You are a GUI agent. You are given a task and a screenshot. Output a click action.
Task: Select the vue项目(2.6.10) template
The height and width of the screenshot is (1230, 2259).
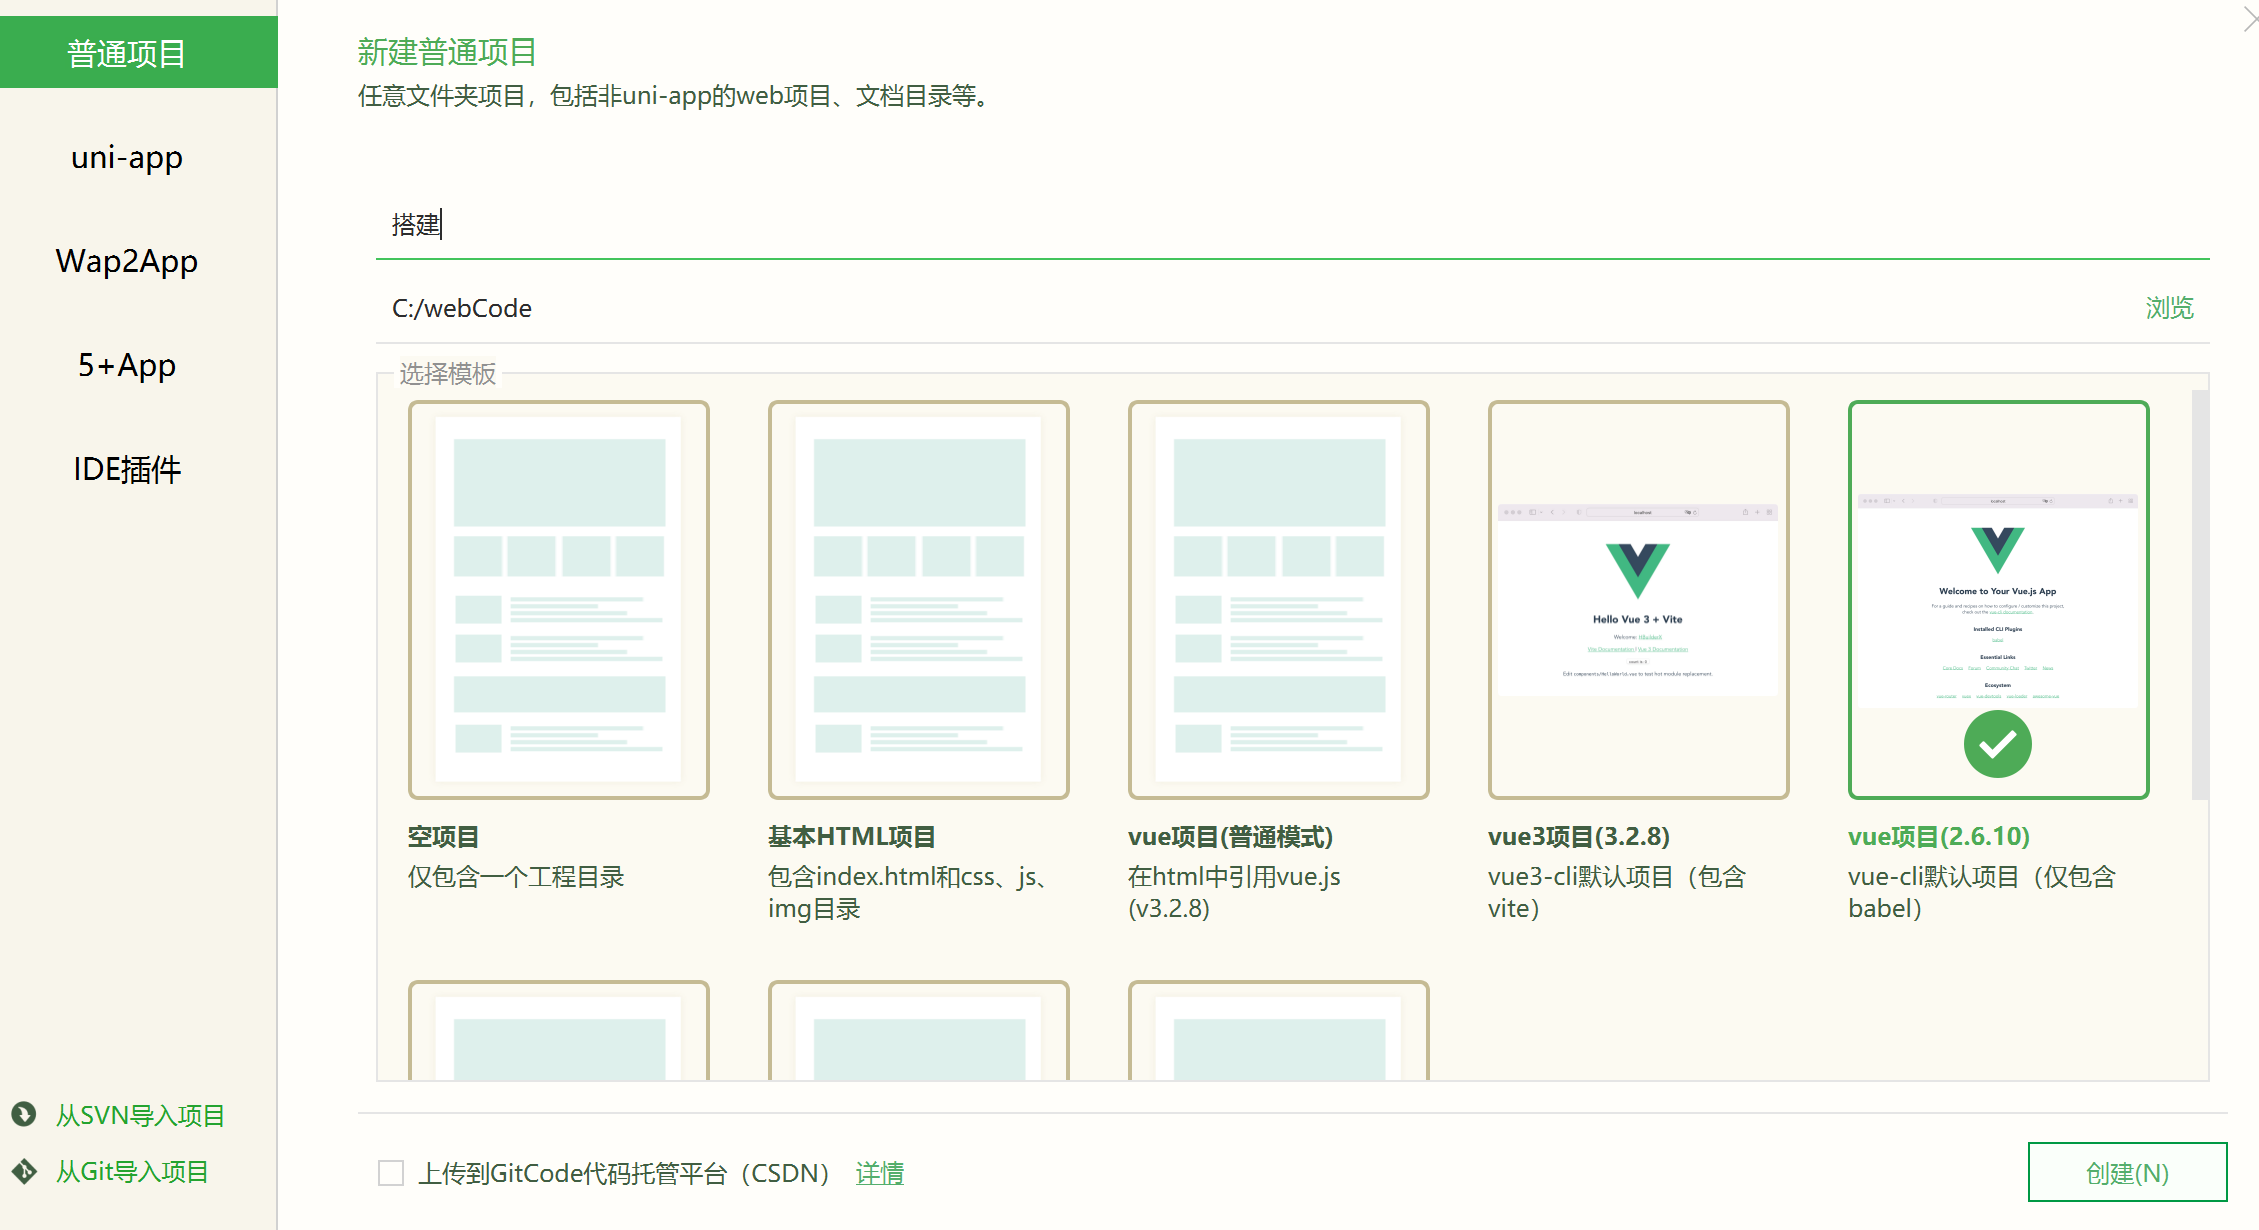(1998, 599)
